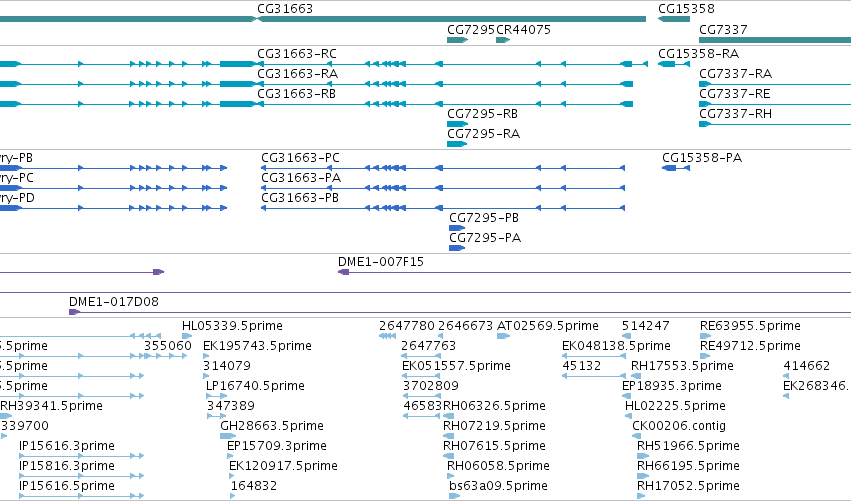Screen dimensions: 851x501
Task: Select protein CG31663-PC
Action: click(x=301, y=158)
